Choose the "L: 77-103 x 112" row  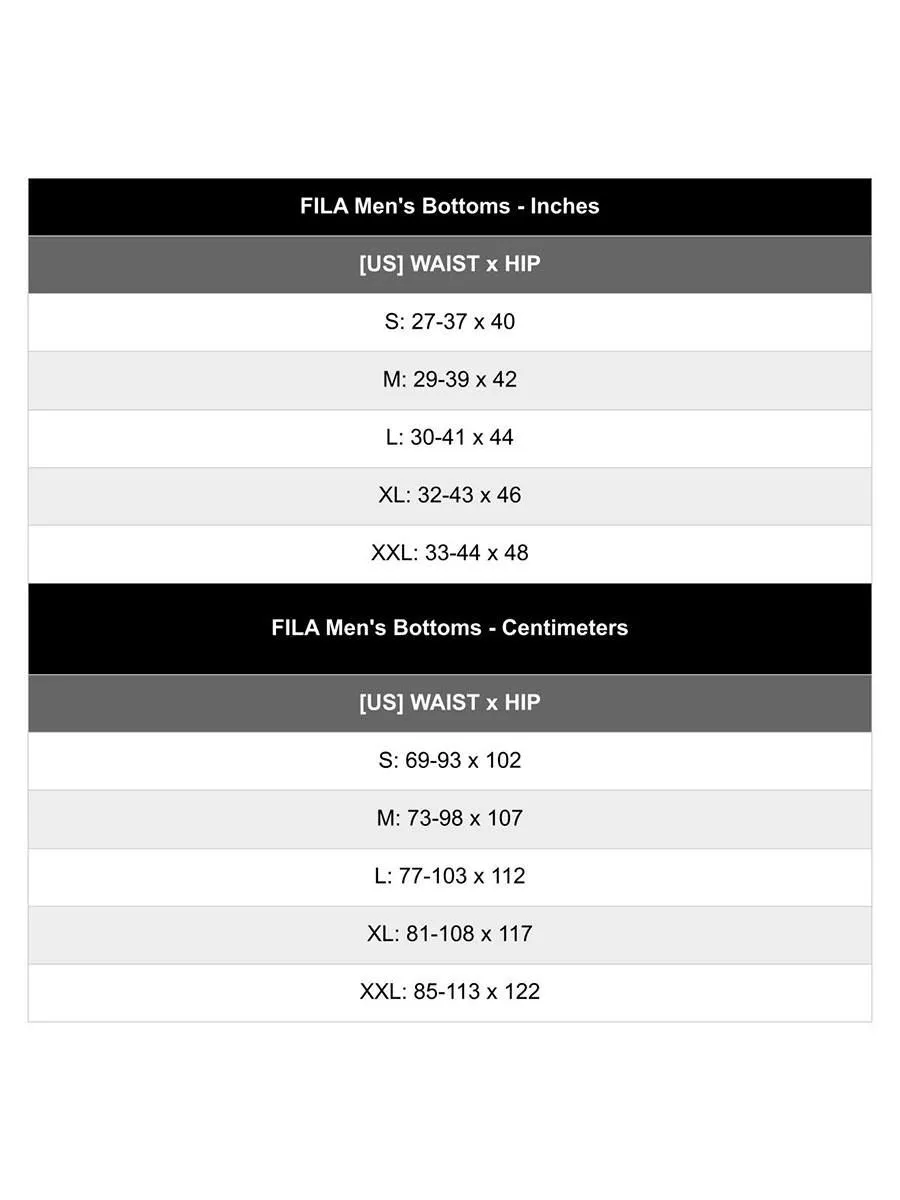coord(449,877)
